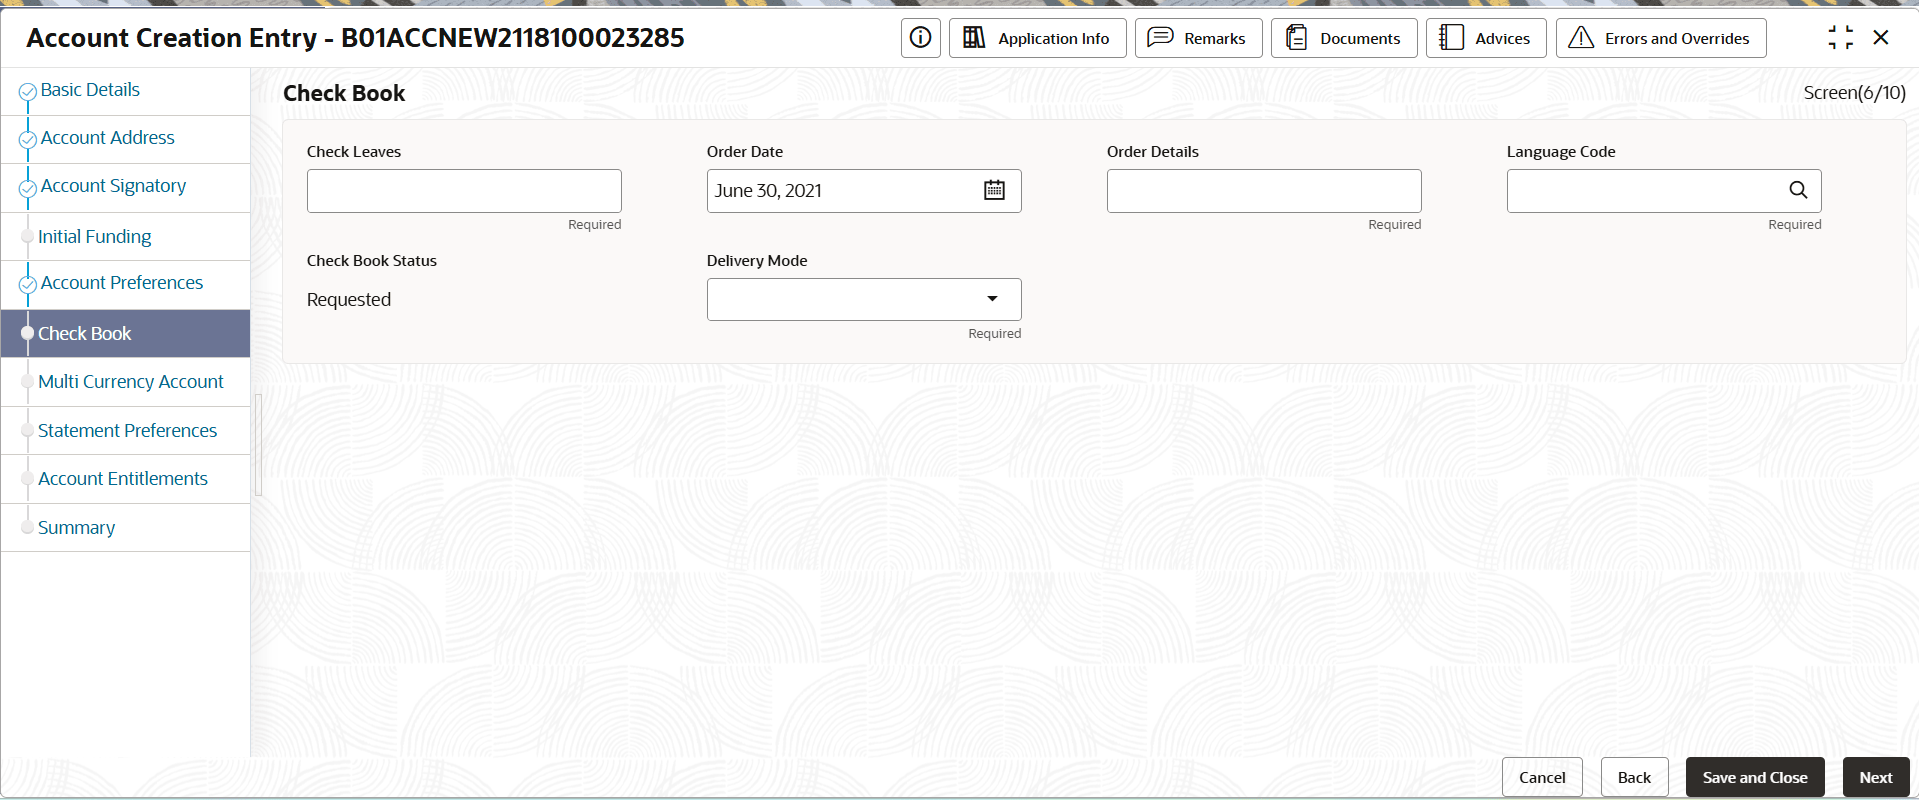Close the Account Creation Entry window
Screen dimensions: 1919x800
[x=1881, y=38]
